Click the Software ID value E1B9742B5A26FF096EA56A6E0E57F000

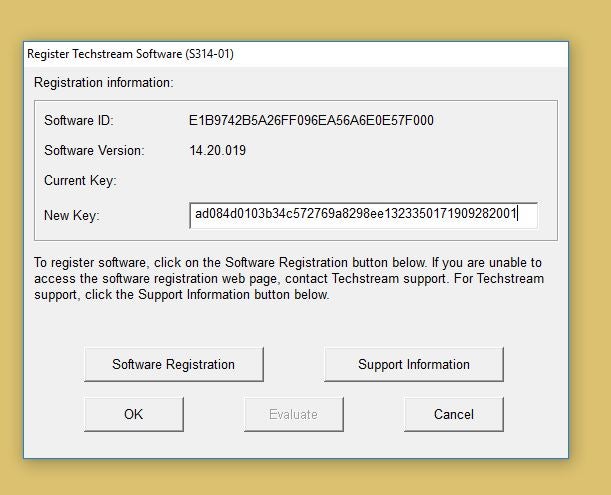click(311, 121)
